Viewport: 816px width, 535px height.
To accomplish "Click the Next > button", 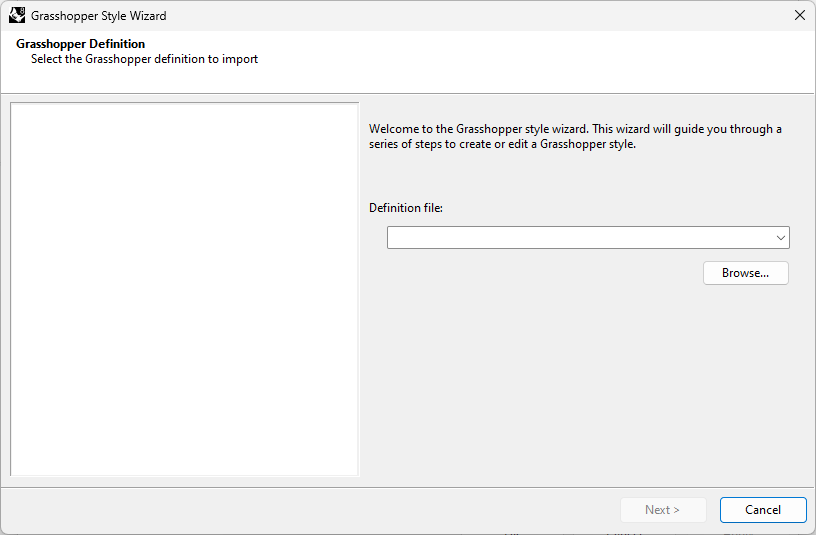I will 663,510.
